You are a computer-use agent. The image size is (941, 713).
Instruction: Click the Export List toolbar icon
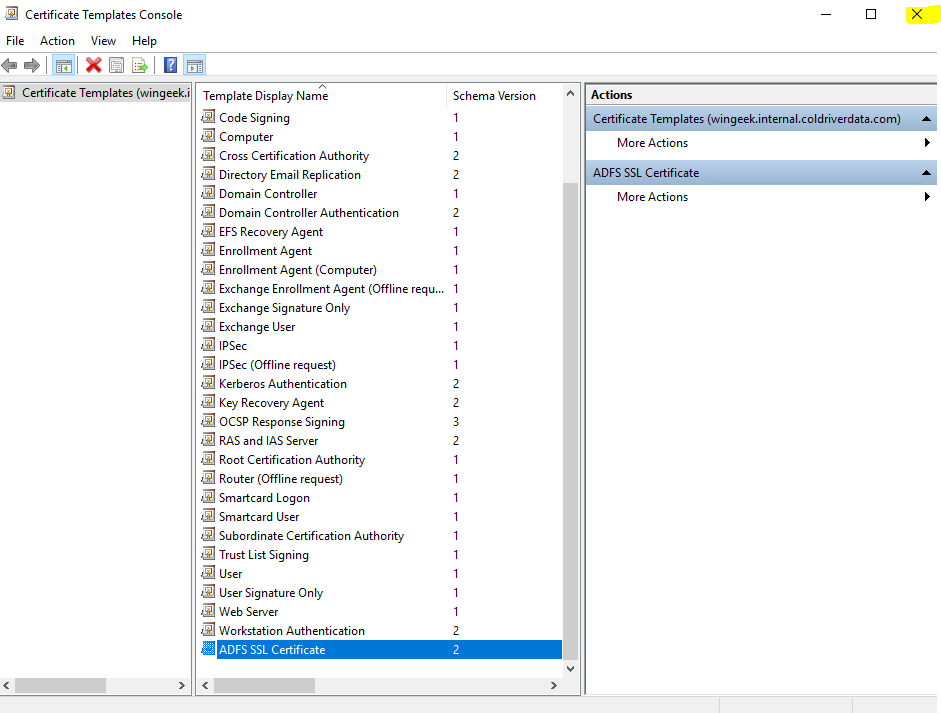point(140,66)
